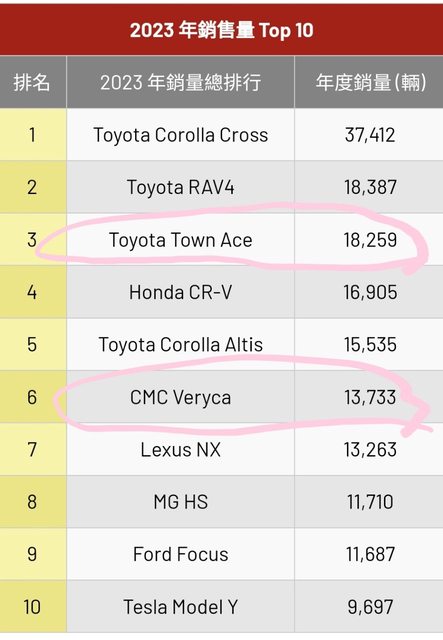Viewport: 443px width, 640px height.
Task: Select the circled Toyota Town Ace entry
Action: pyautogui.click(x=180, y=240)
